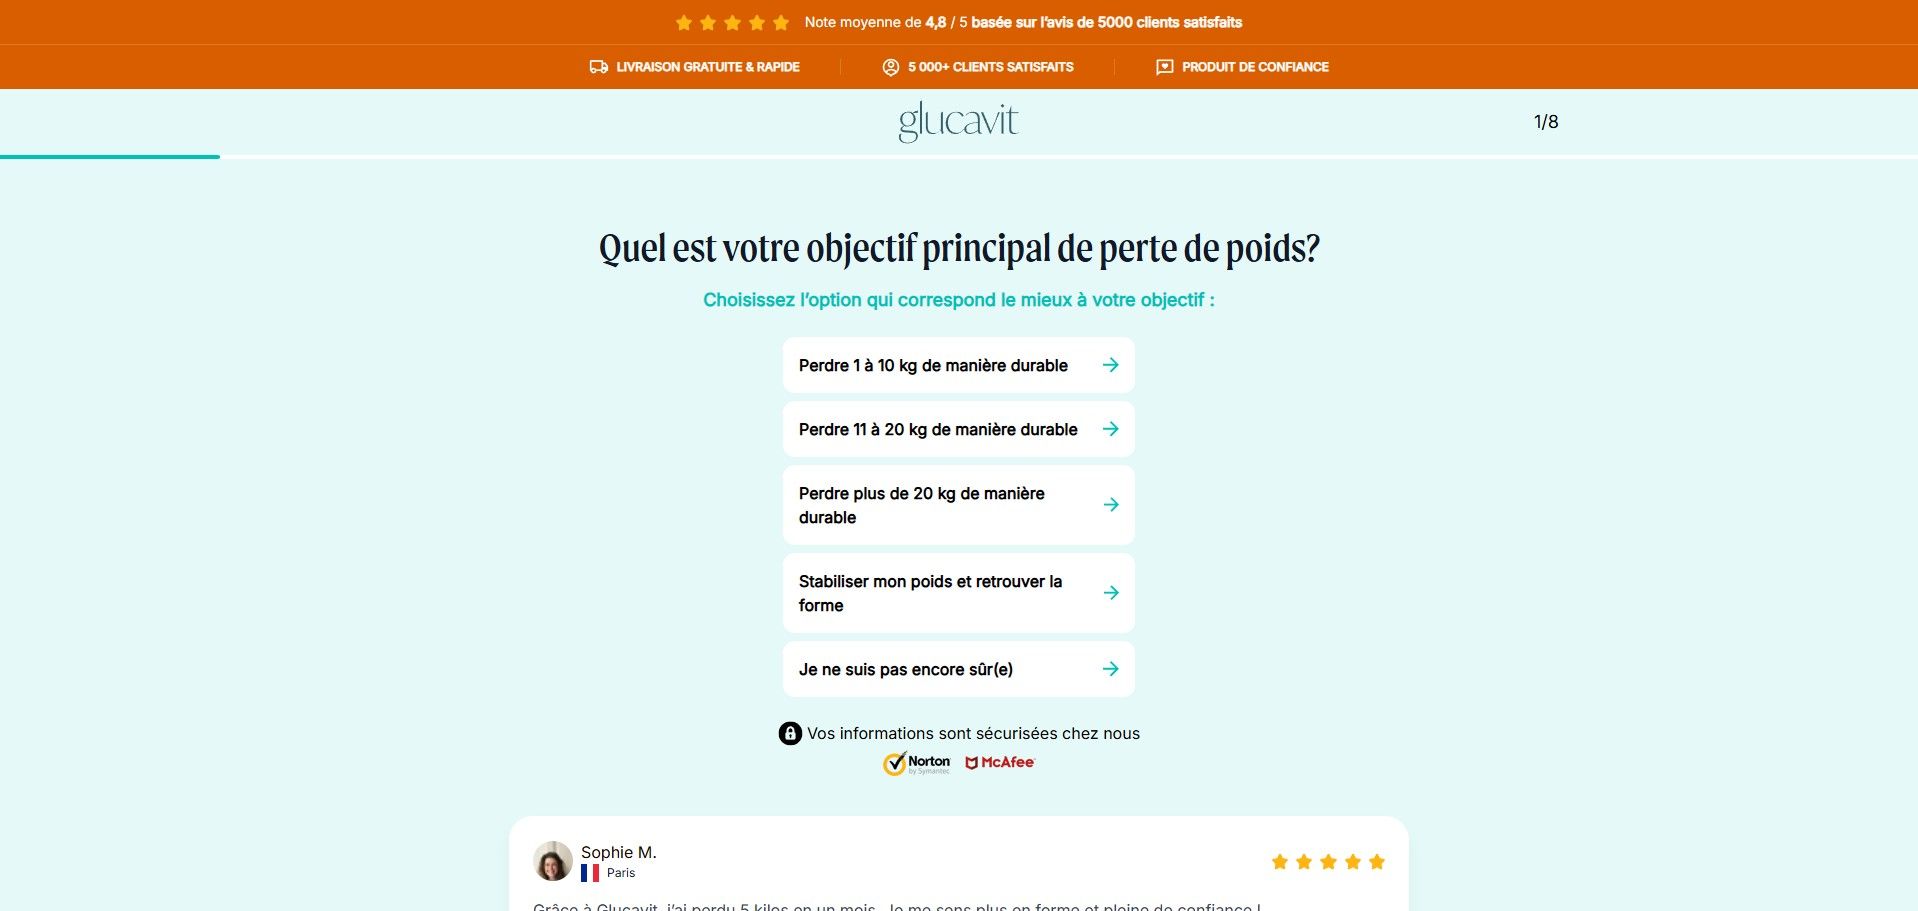Click arrow beside "Perdre 1 à 10 kg"

[x=1110, y=365]
